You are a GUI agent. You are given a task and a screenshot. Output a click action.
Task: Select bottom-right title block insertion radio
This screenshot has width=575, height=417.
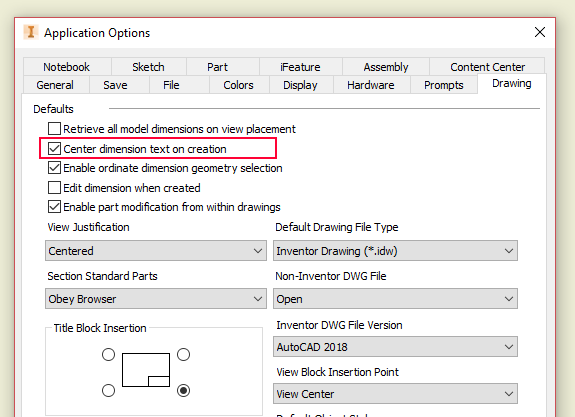[x=183, y=390]
